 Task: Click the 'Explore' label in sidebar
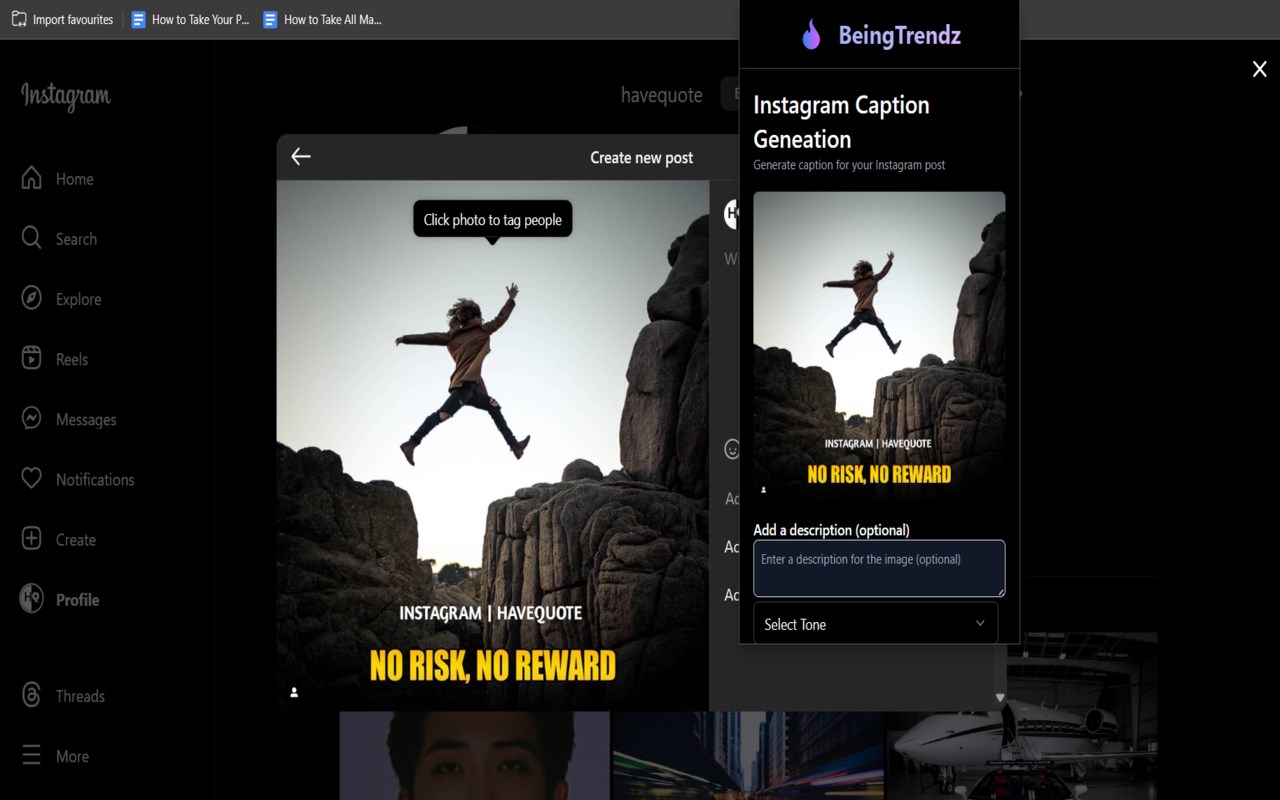(79, 299)
